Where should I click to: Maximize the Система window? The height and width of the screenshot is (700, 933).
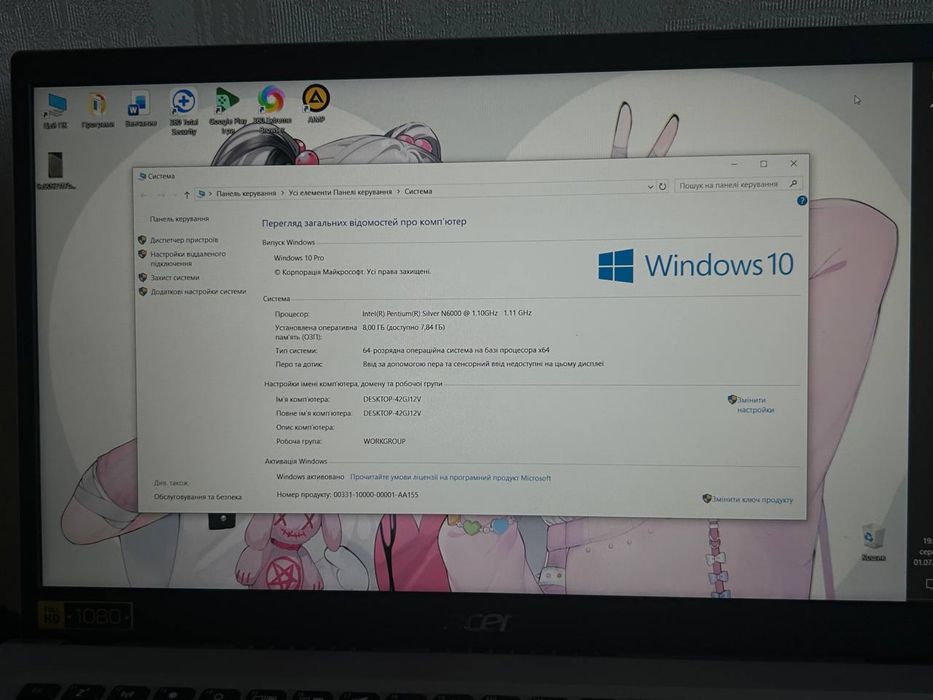pyautogui.click(x=763, y=164)
